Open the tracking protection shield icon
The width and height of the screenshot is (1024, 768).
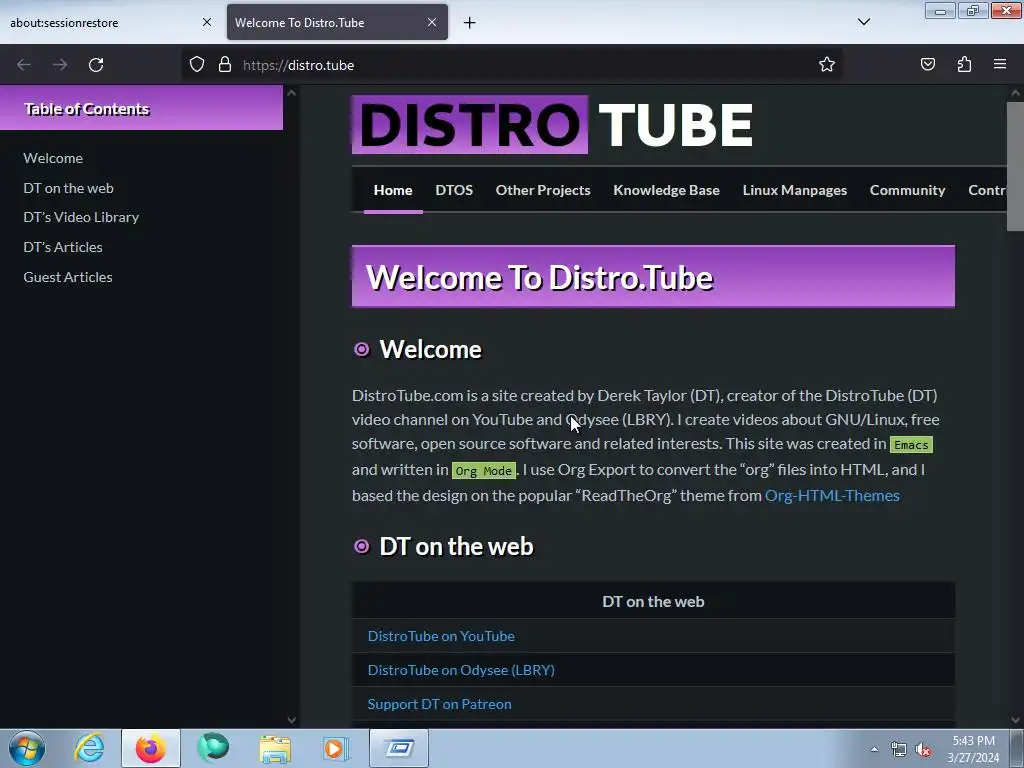pos(197,65)
